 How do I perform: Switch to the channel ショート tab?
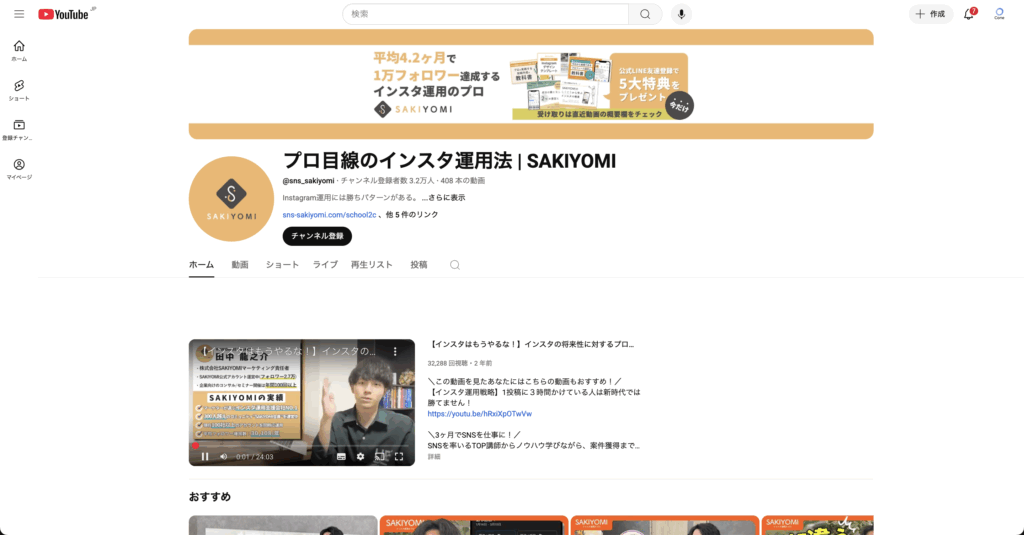point(282,265)
